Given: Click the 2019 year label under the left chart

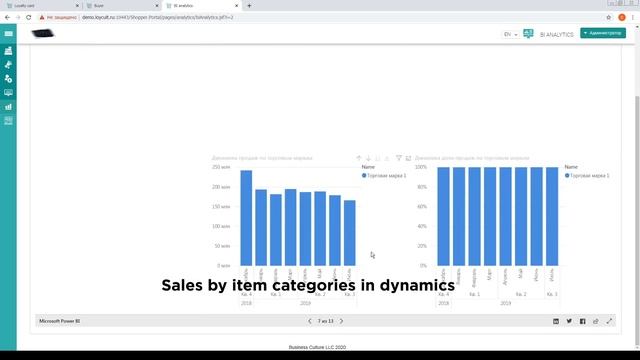Looking at the screenshot, I should point(305,303).
